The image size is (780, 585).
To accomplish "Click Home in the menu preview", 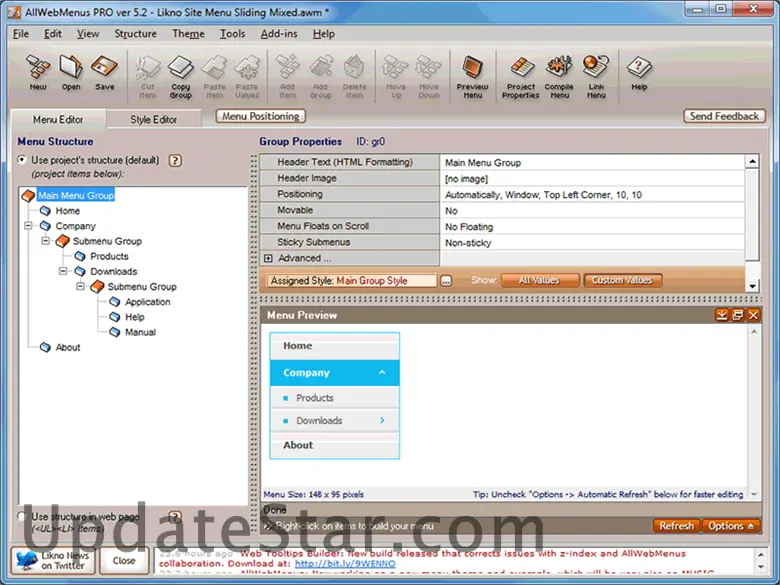I will tap(334, 346).
